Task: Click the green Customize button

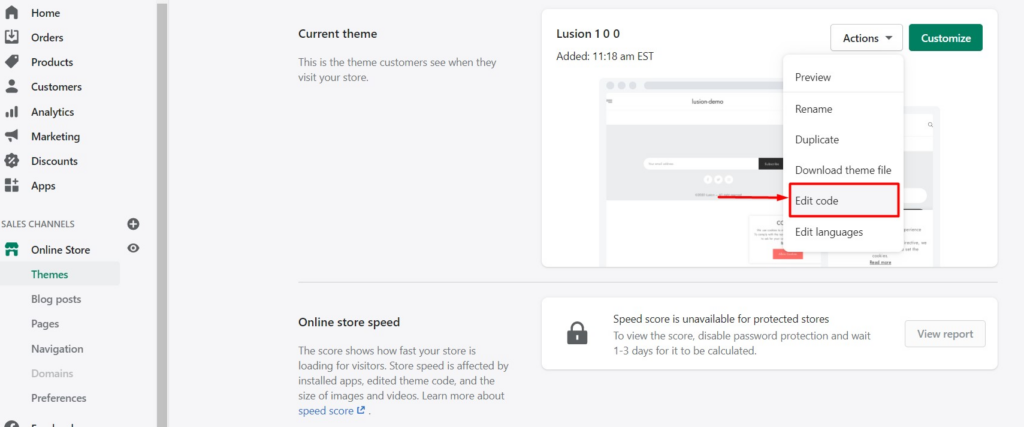Action: (x=946, y=38)
